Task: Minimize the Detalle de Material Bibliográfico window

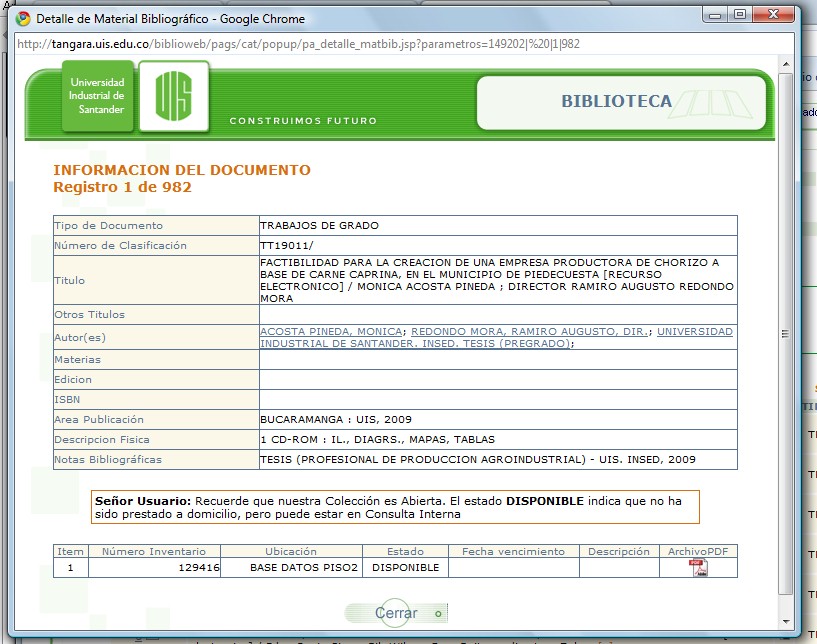Action: point(714,14)
